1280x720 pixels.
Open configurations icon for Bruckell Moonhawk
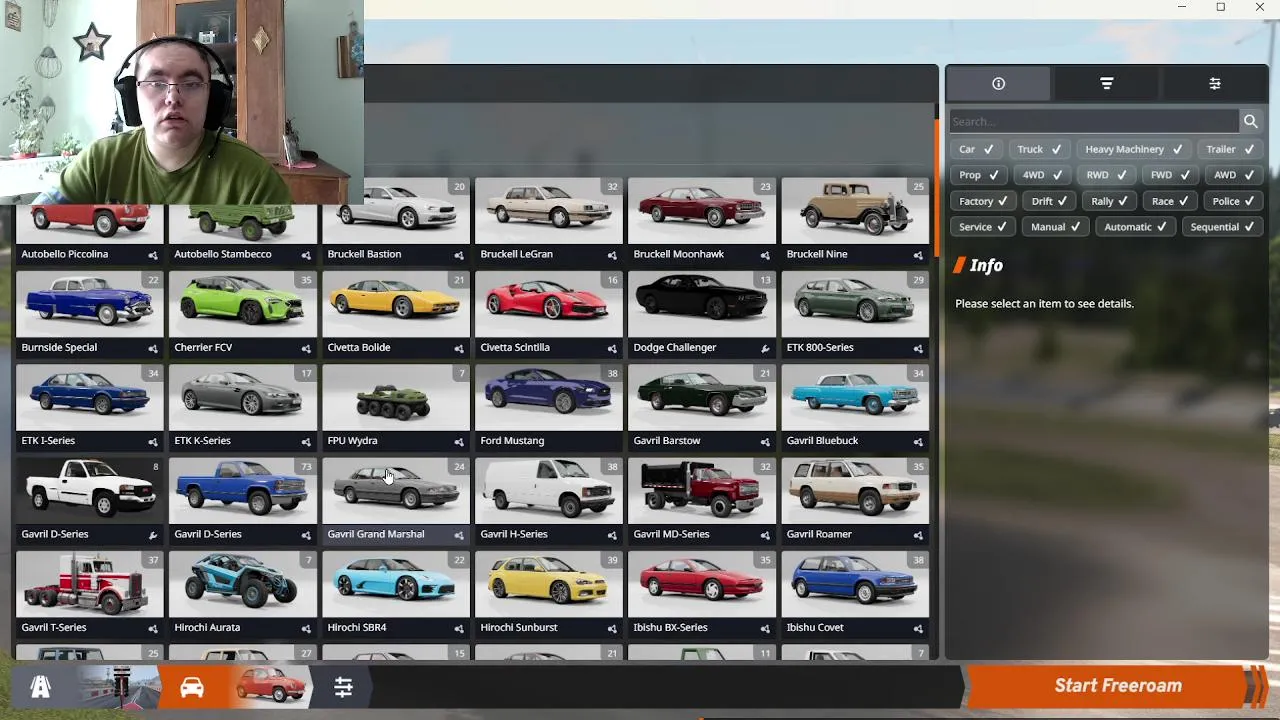pyautogui.click(x=765, y=255)
